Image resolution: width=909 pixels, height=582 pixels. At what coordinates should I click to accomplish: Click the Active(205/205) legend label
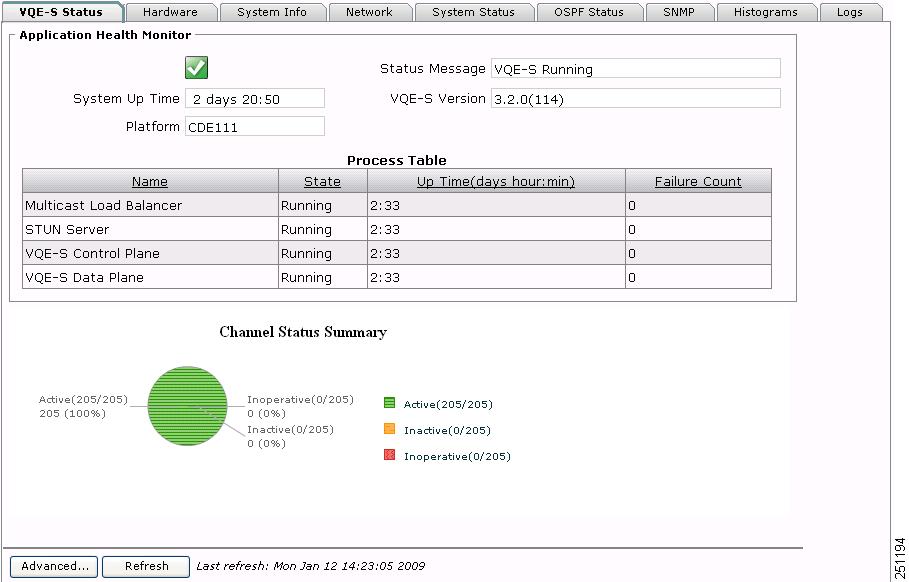pyautogui.click(x=448, y=405)
